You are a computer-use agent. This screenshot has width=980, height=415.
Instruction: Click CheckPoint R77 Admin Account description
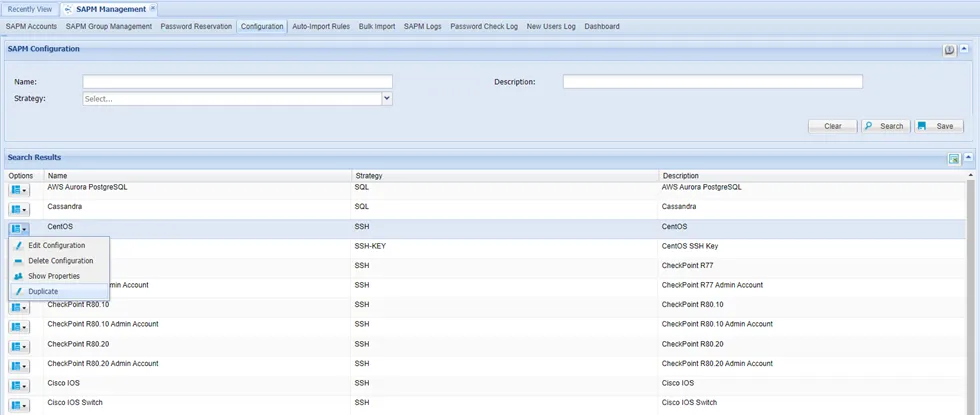click(712, 285)
